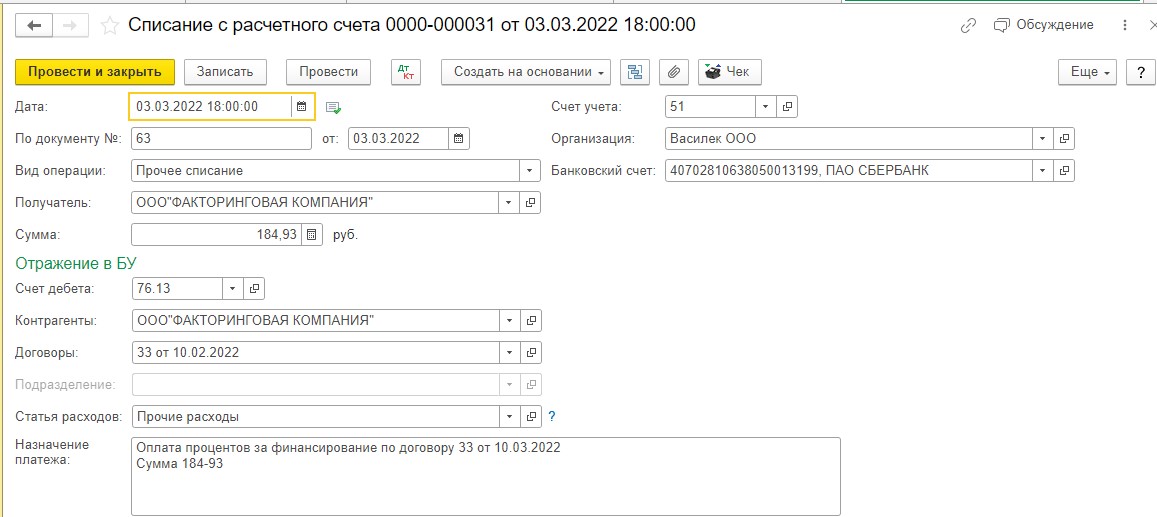Click the link chain icon
The width and height of the screenshot is (1157, 517).
(968, 26)
